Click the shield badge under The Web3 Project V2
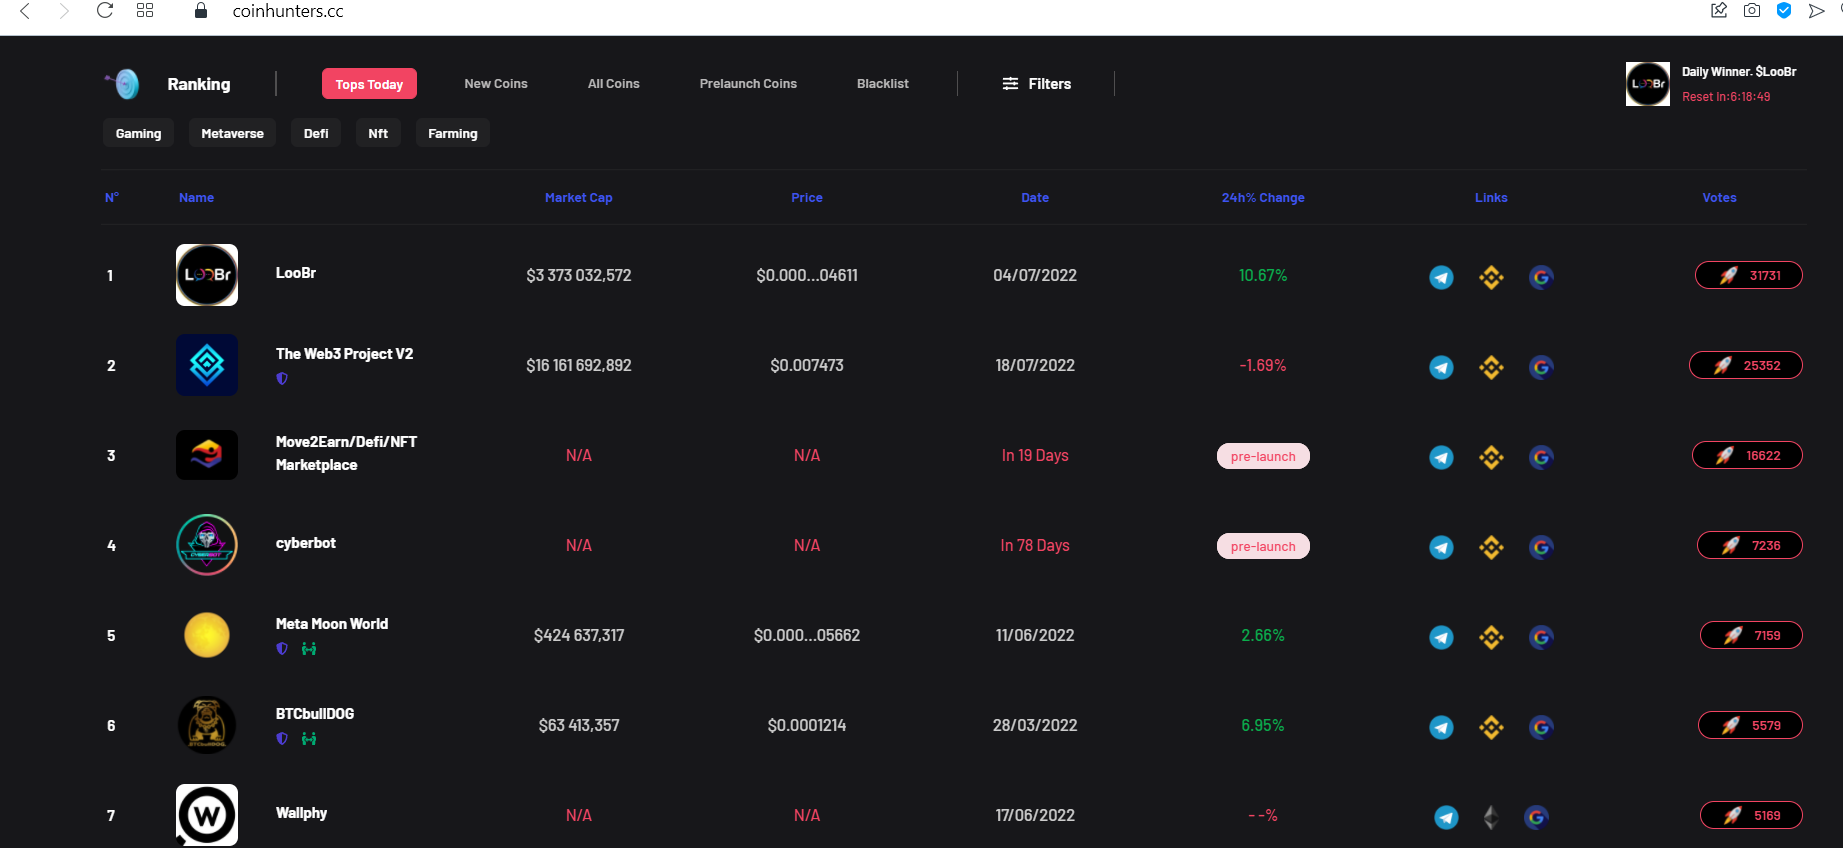1843x848 pixels. click(282, 379)
